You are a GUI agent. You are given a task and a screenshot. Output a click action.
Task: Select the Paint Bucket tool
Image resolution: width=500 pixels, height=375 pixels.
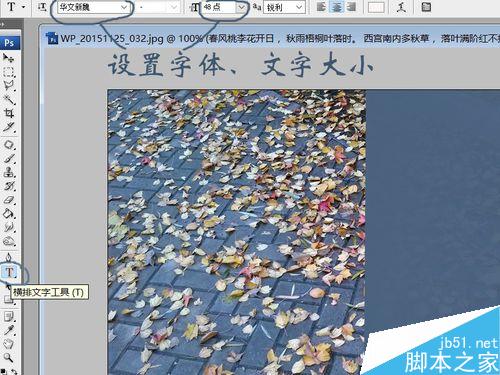pyautogui.click(x=9, y=213)
